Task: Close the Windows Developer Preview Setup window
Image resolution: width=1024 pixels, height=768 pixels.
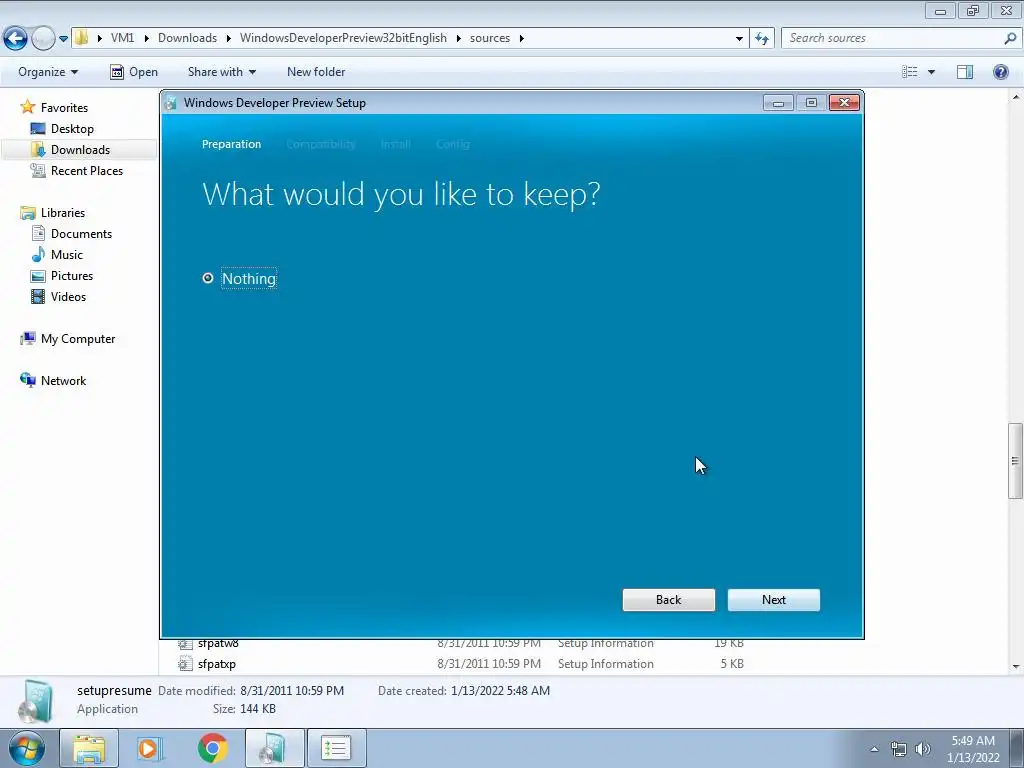Action: (x=844, y=103)
